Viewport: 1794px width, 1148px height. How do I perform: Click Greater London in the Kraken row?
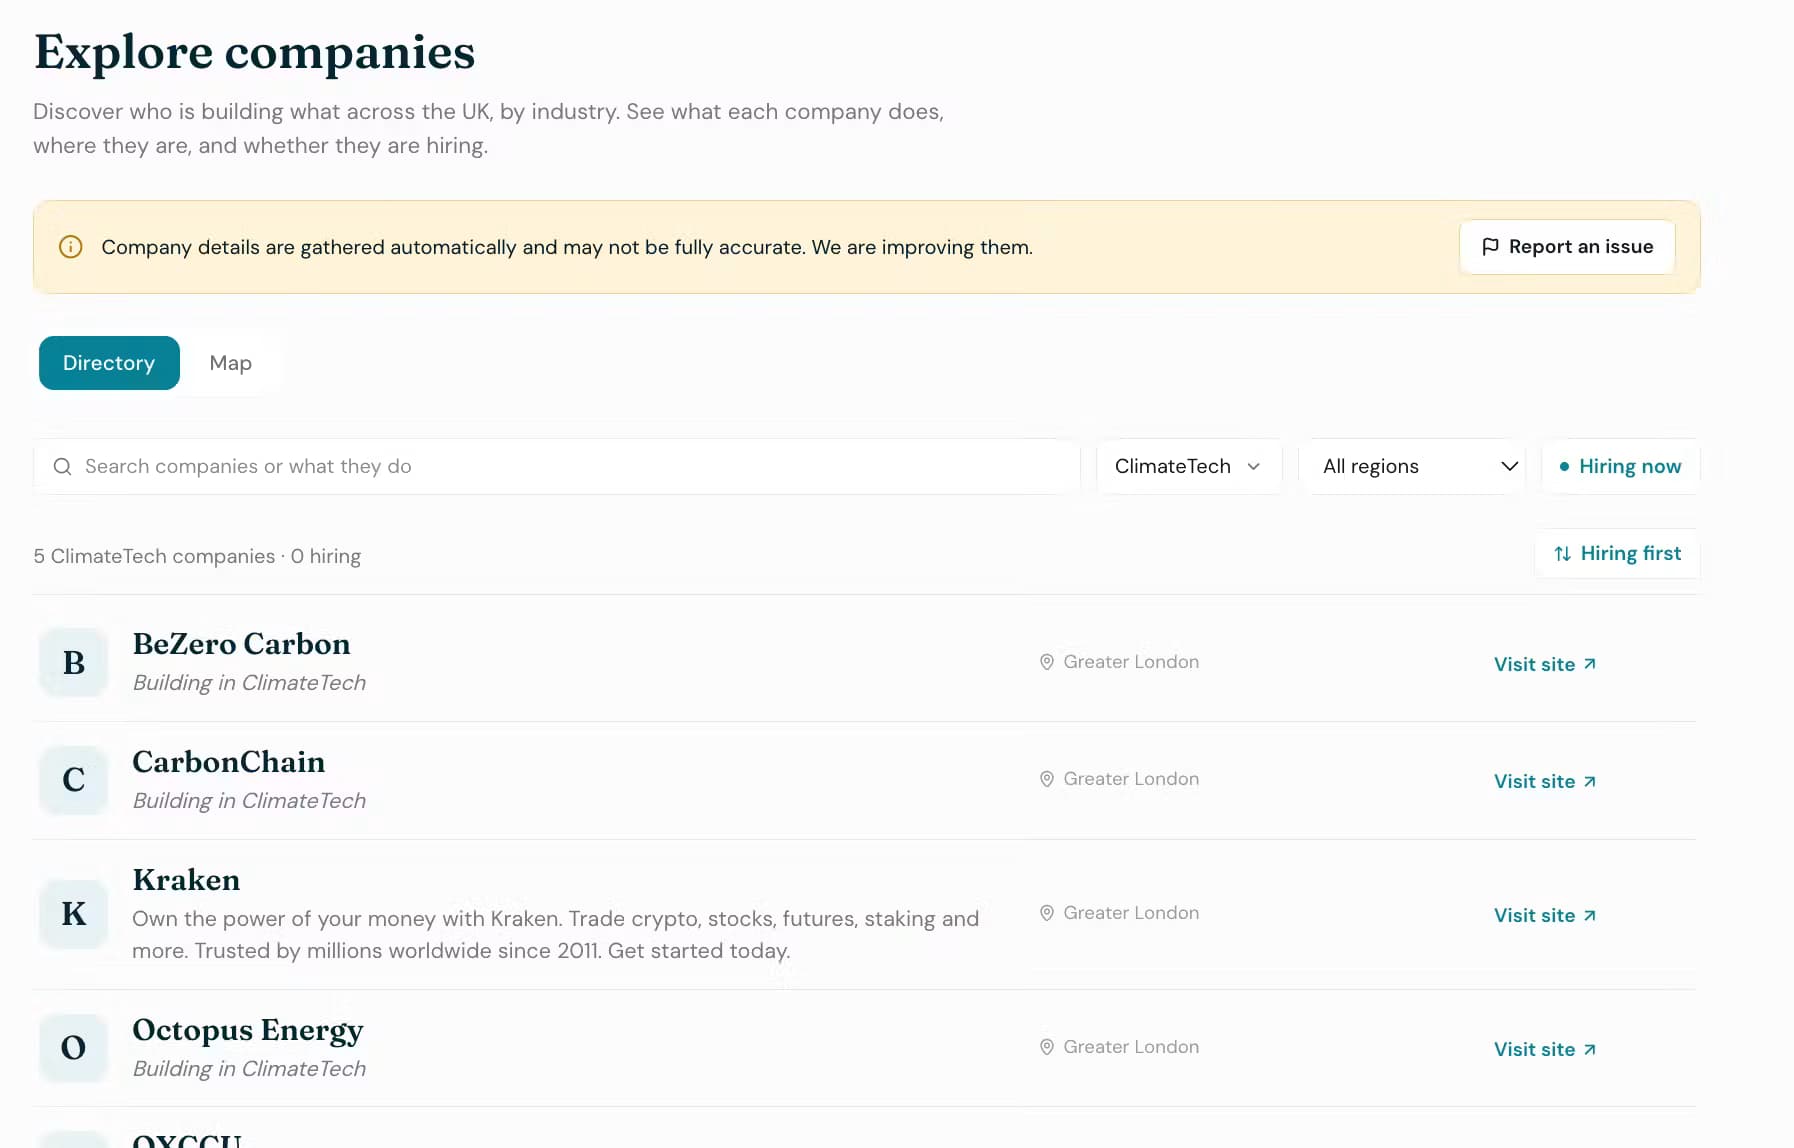(x=1131, y=913)
